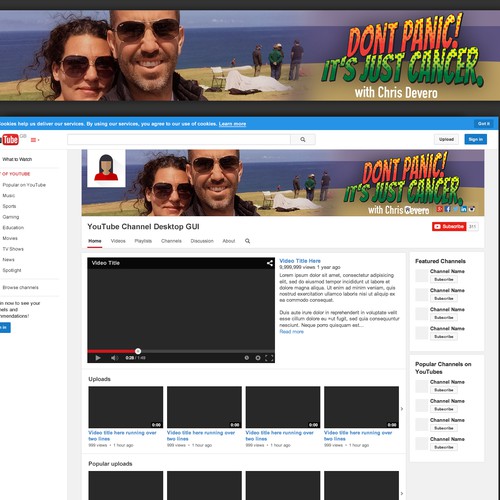Subscribe to the first channel under Featured Channels
The width and height of the screenshot is (500, 500).
(444, 279)
